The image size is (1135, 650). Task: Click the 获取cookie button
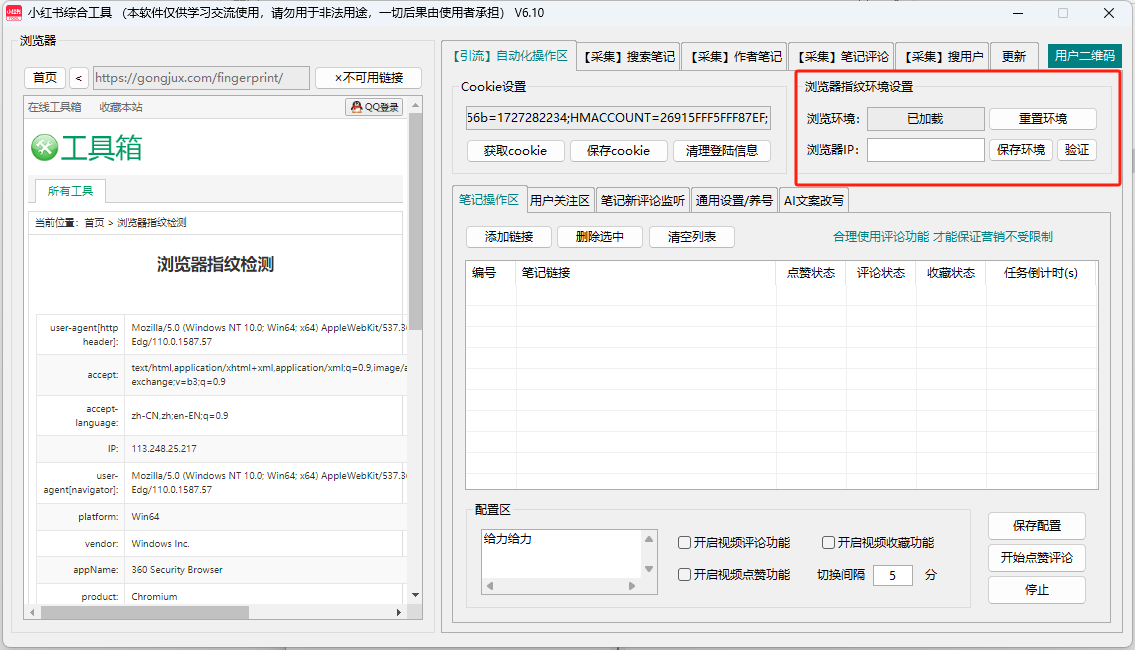(x=515, y=151)
